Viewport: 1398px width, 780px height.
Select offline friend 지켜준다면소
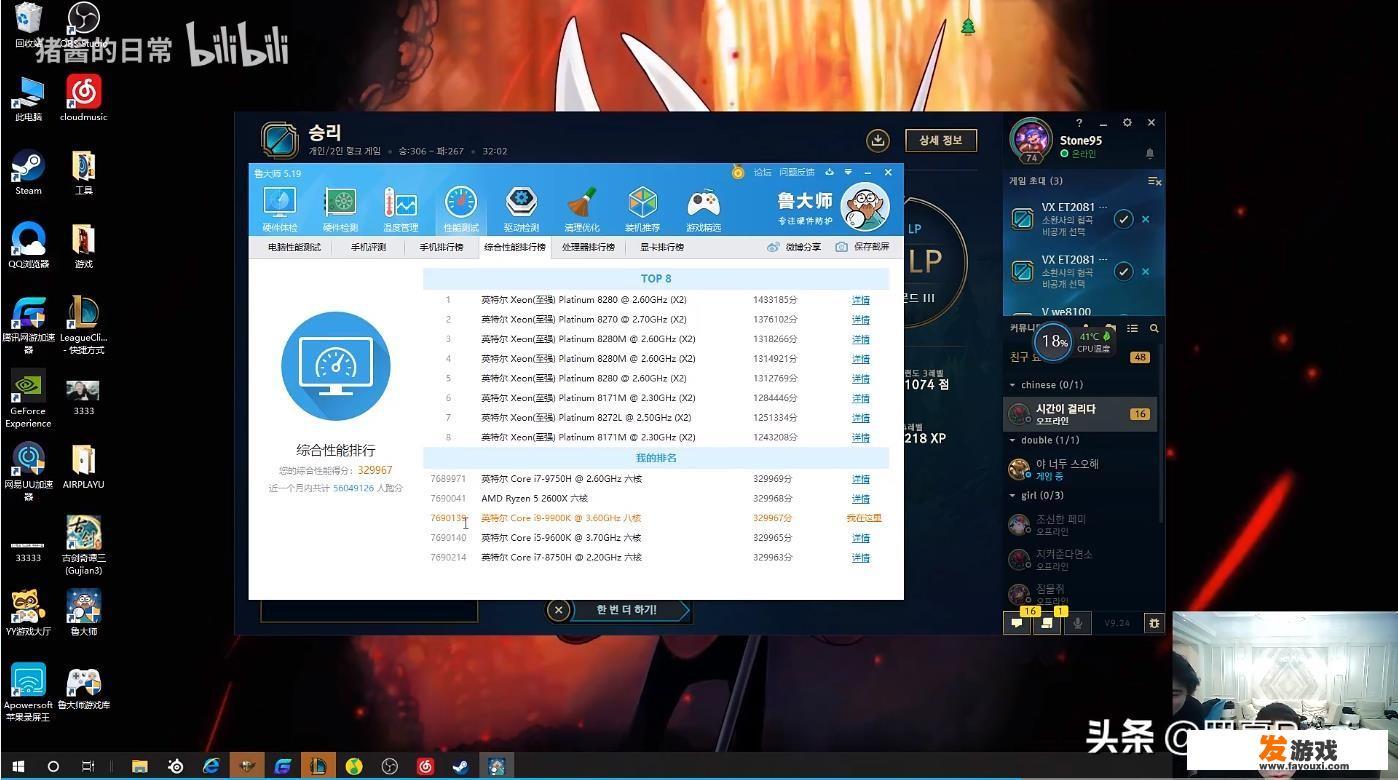pyautogui.click(x=1080, y=559)
